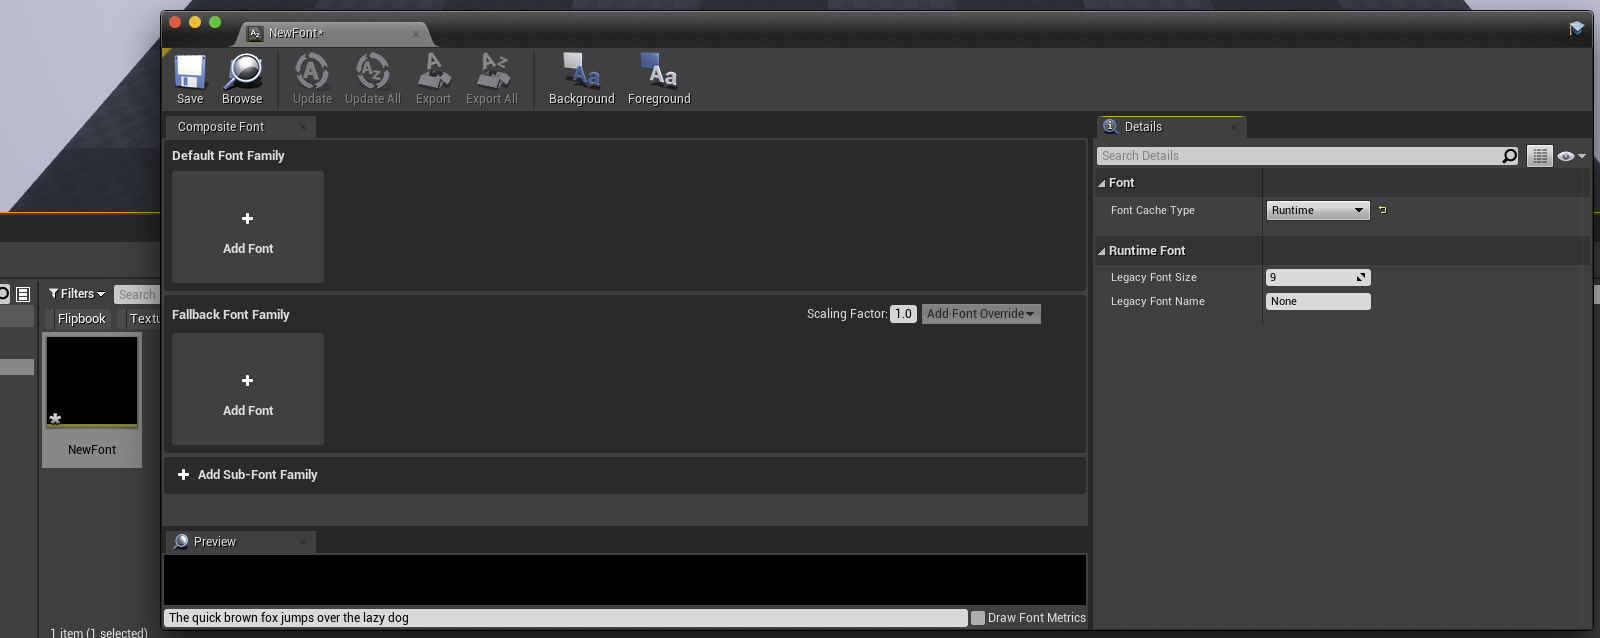Toggle the property matrix grid button
The width and height of the screenshot is (1600, 638).
click(x=1539, y=156)
